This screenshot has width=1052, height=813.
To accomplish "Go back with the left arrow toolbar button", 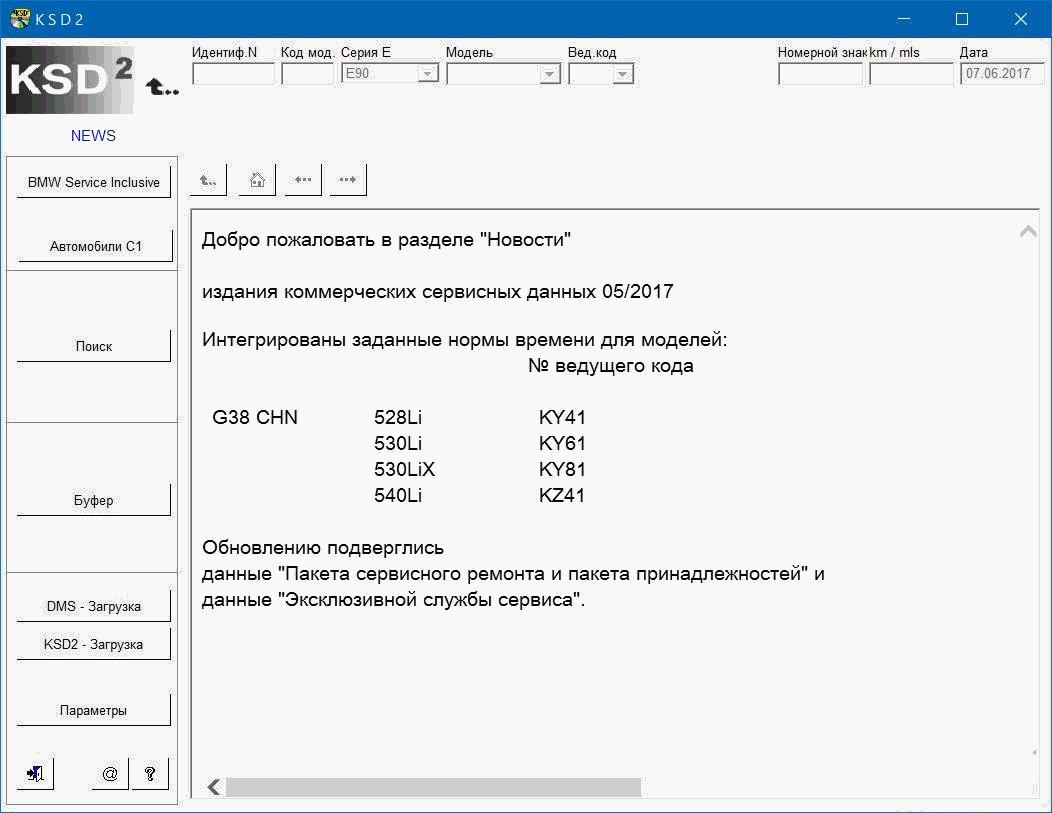I will point(303,180).
